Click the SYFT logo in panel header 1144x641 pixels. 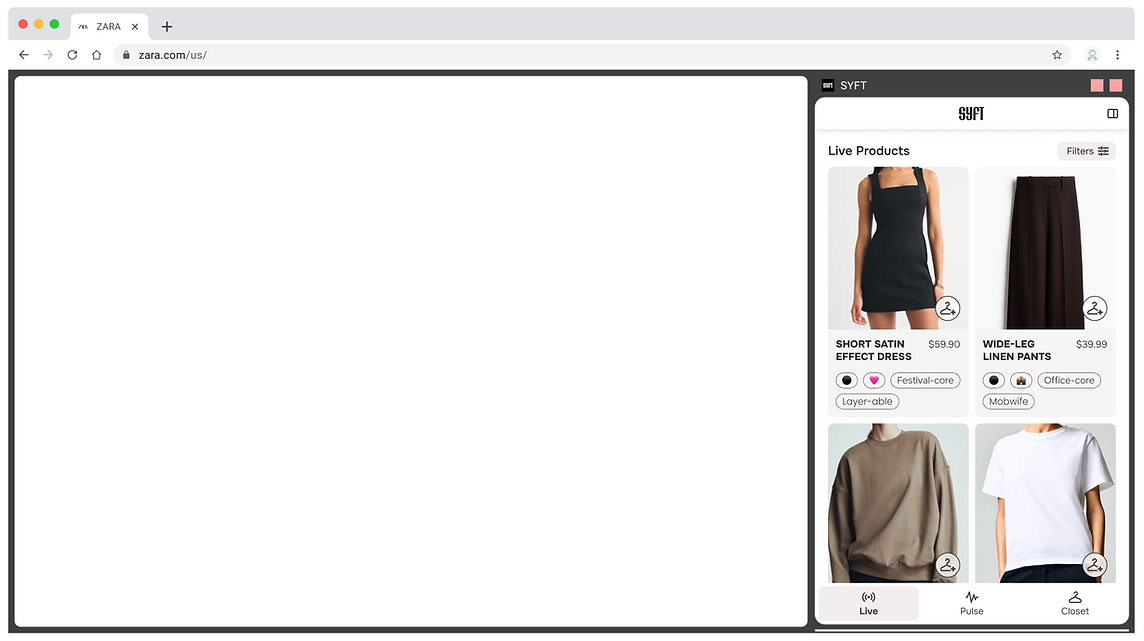[x=971, y=114]
